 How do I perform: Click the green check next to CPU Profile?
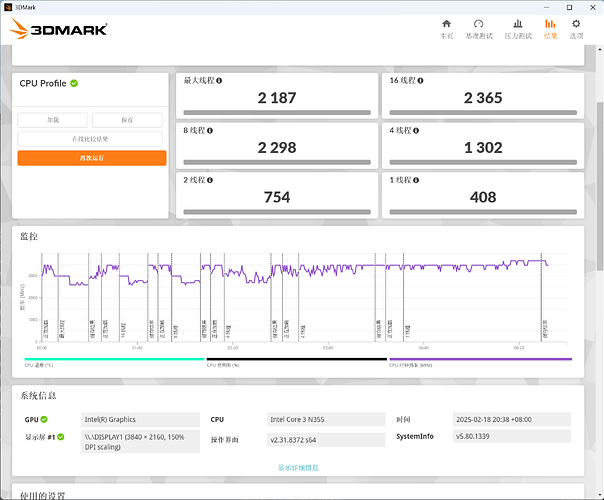tap(74, 84)
